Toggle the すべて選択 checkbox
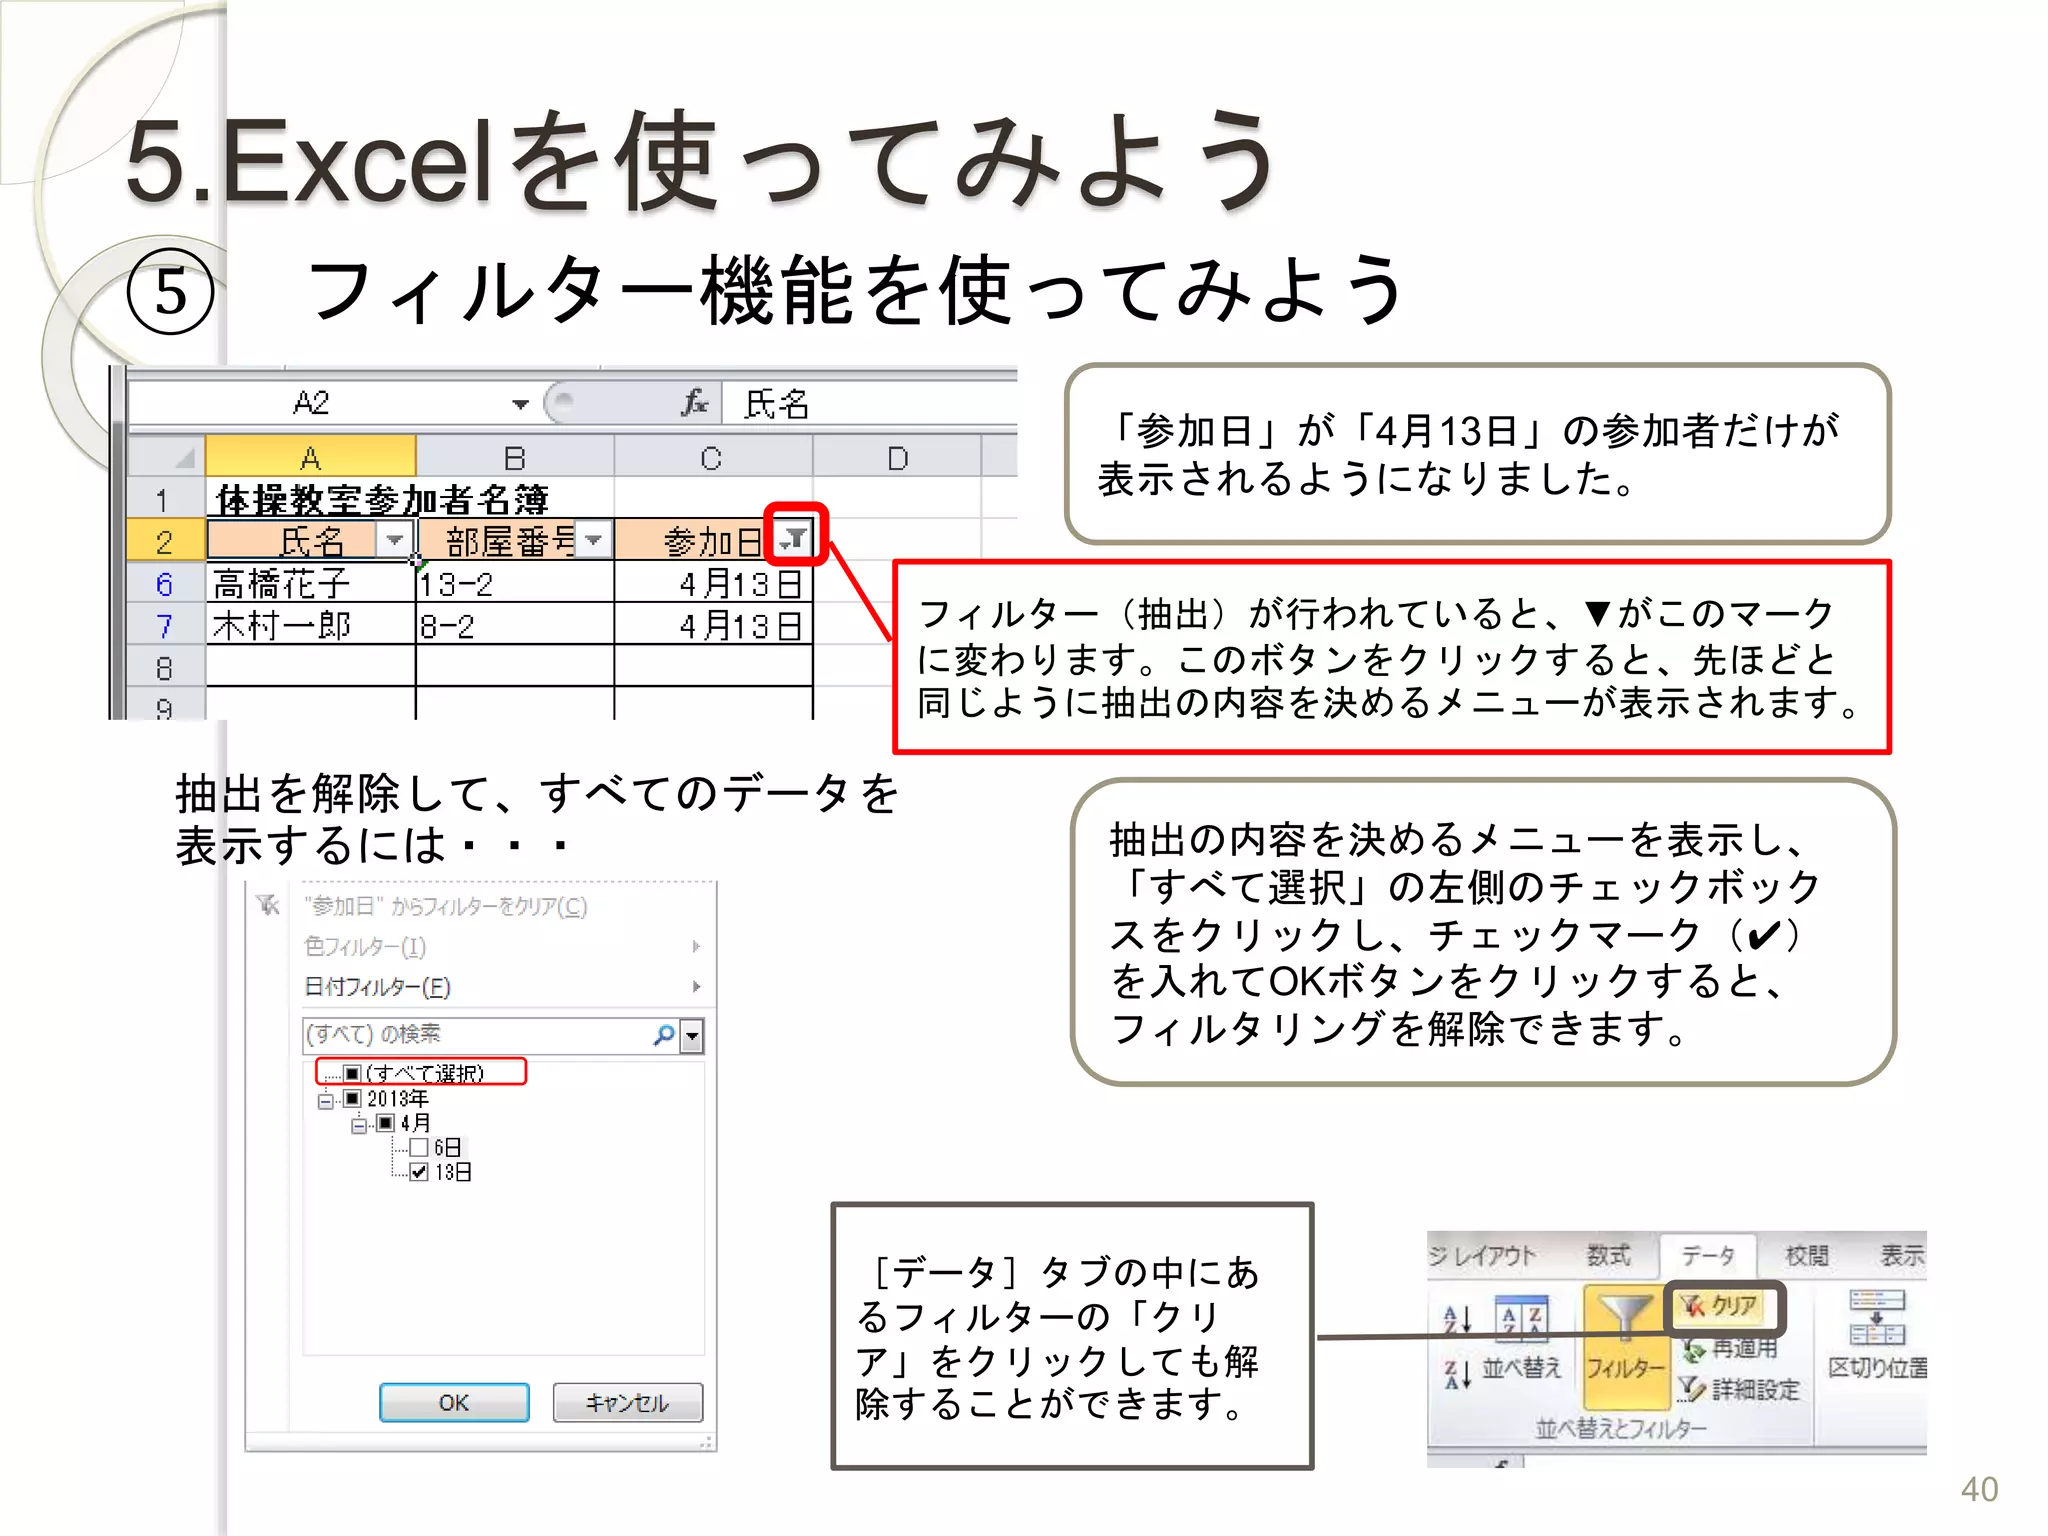This screenshot has height=1536, width=2048. (352, 1073)
